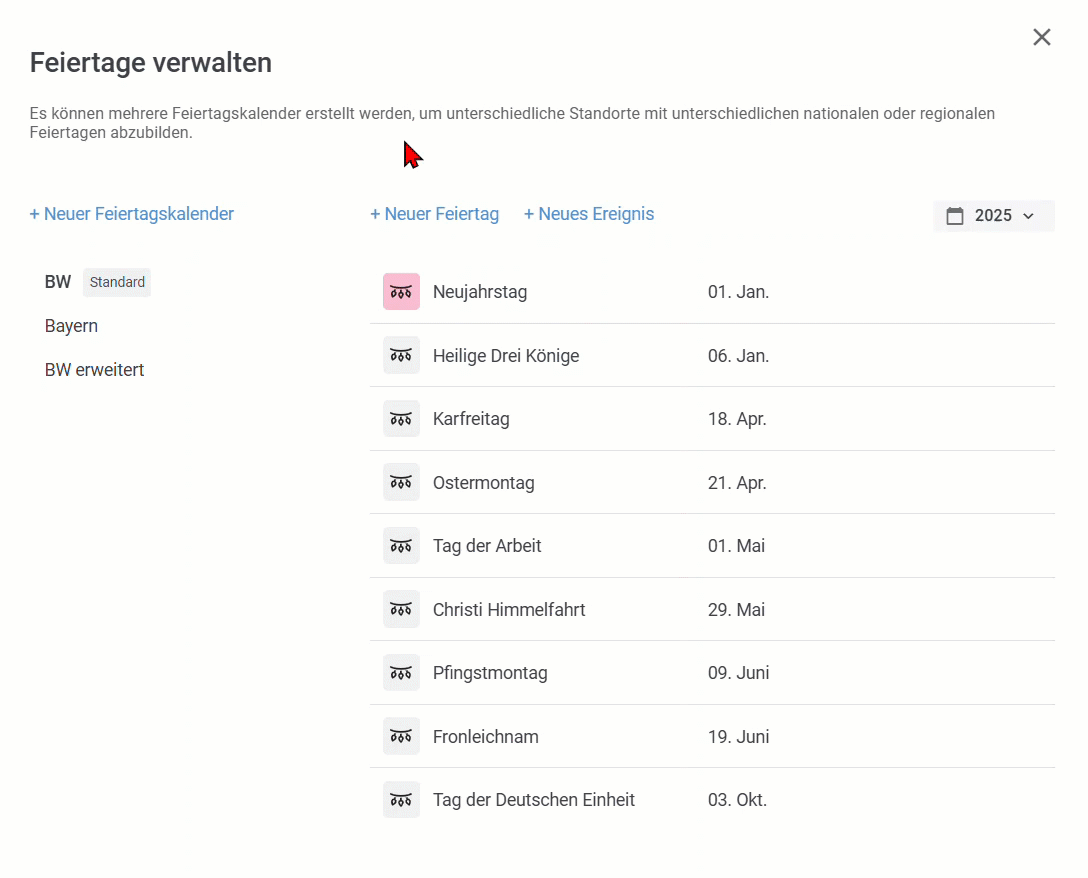Click the calendar icon in year selector
Screen dimensions: 1088x878
coord(955,216)
